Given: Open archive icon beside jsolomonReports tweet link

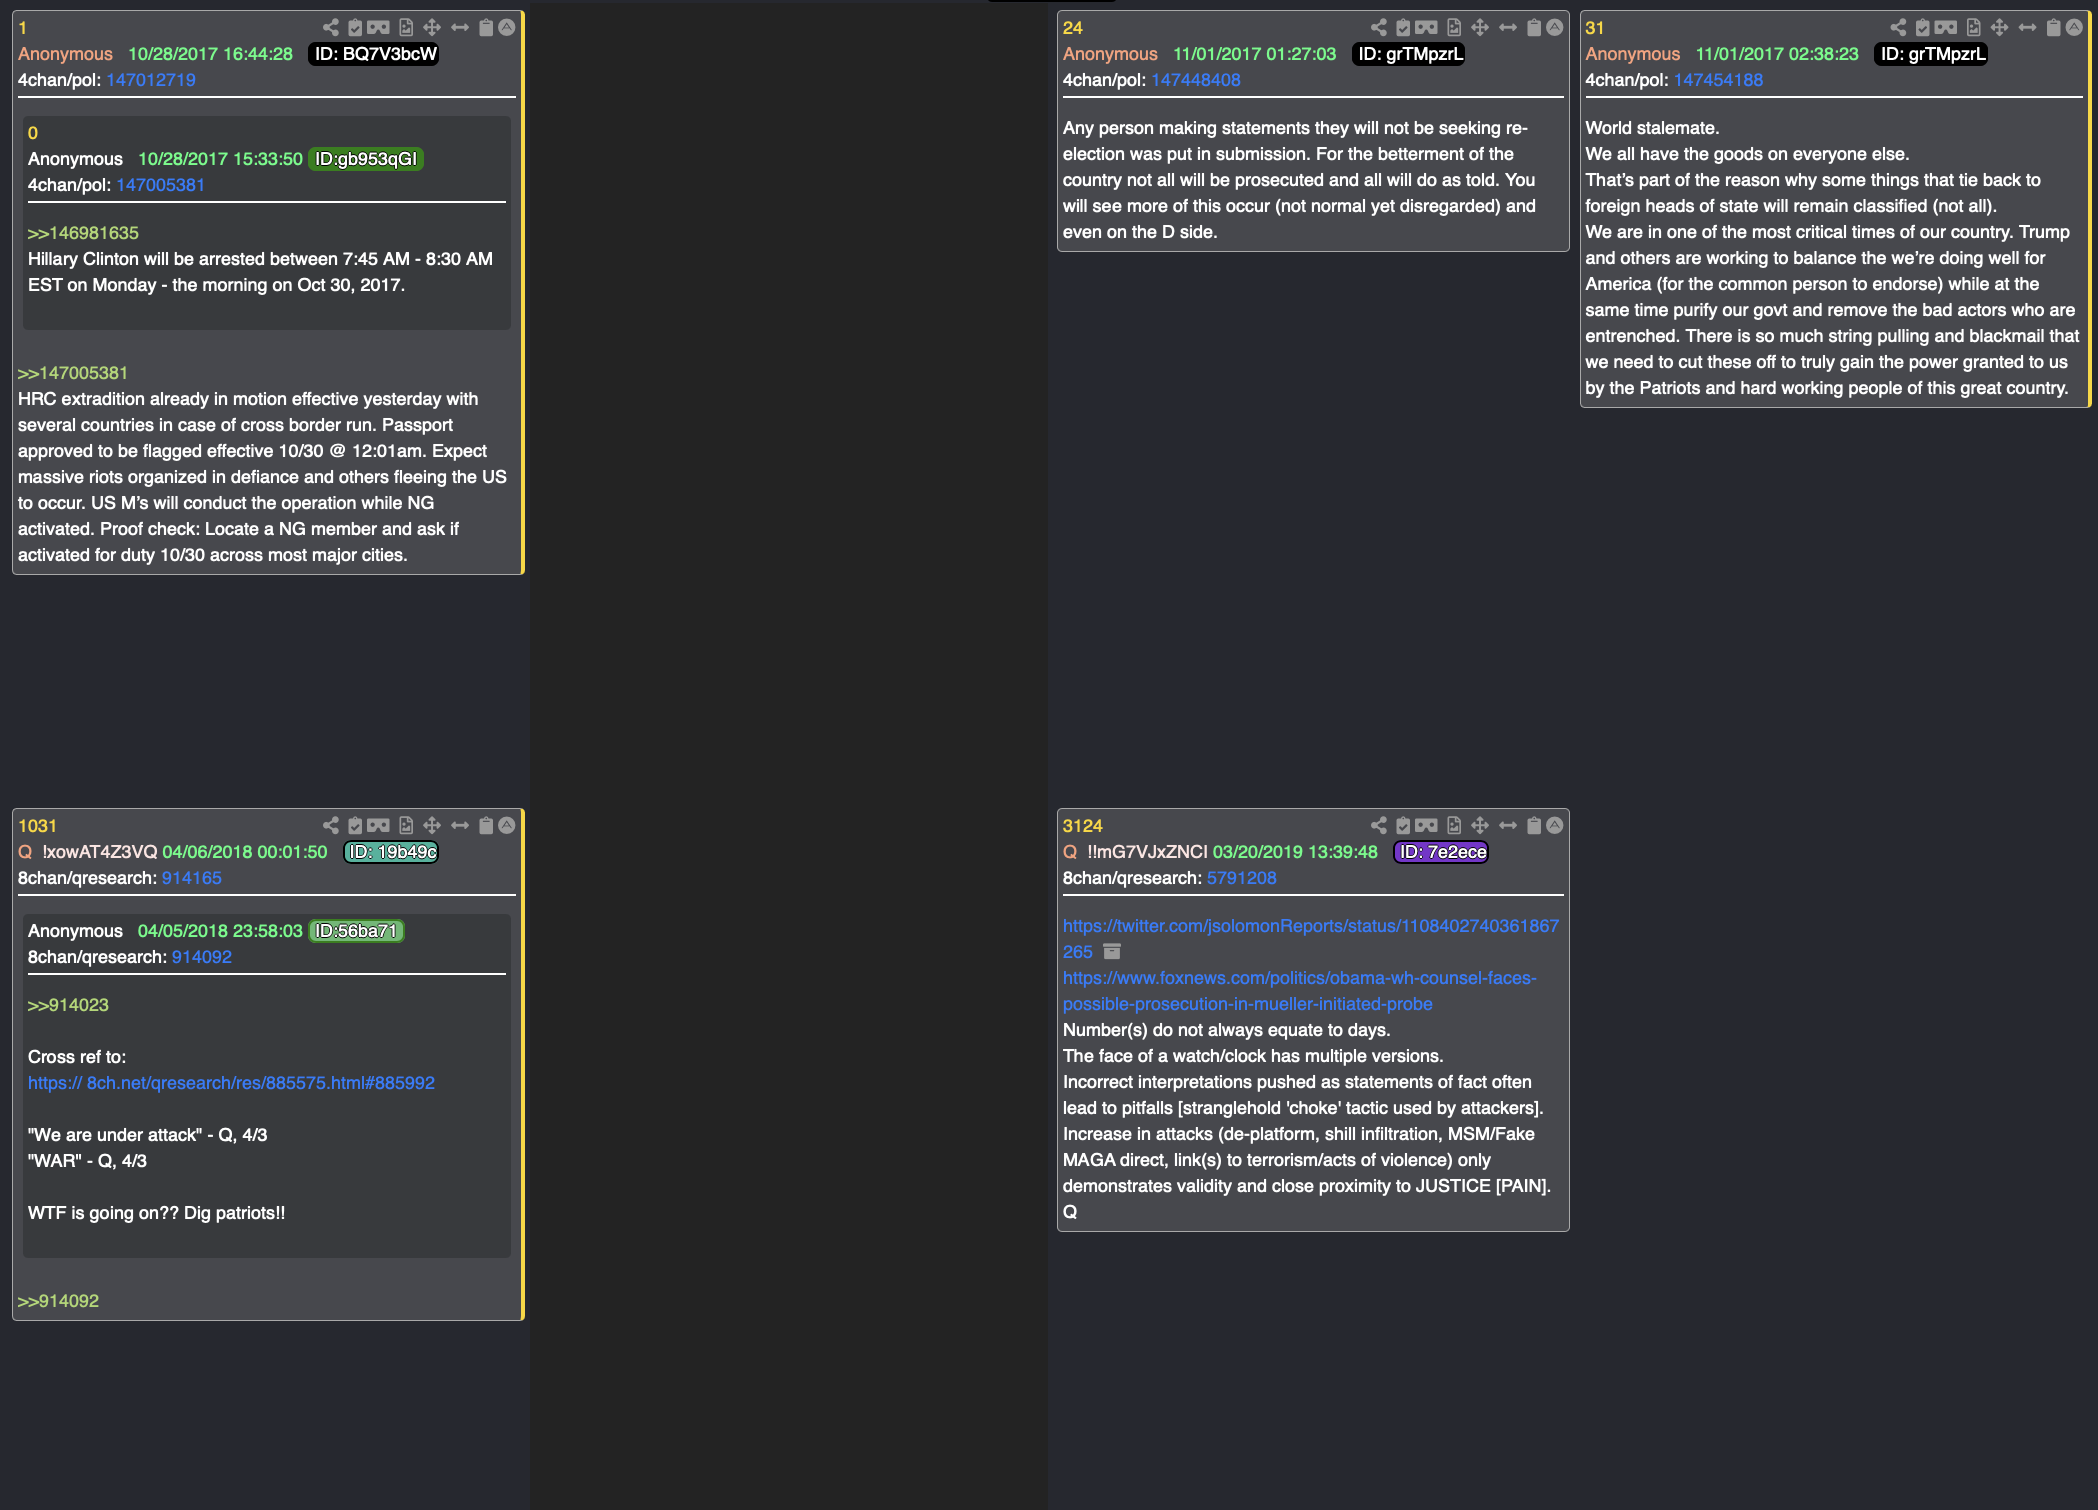Looking at the screenshot, I should [1112, 952].
